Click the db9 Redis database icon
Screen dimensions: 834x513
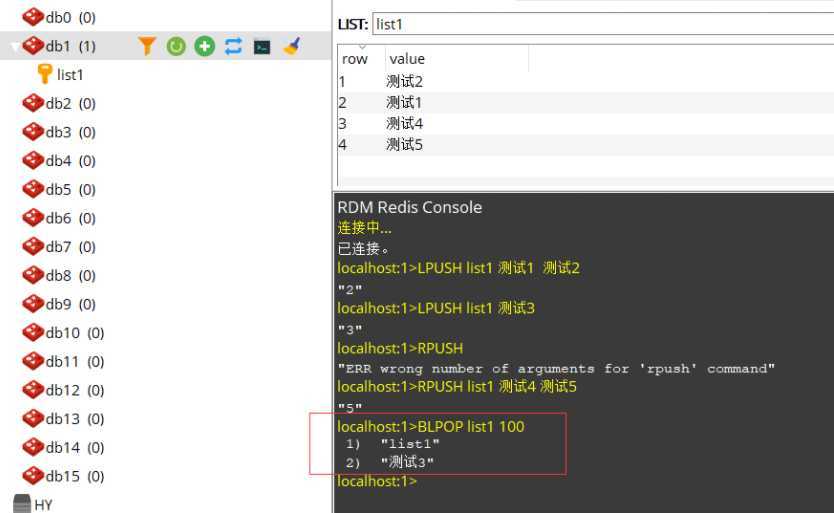click(33, 304)
